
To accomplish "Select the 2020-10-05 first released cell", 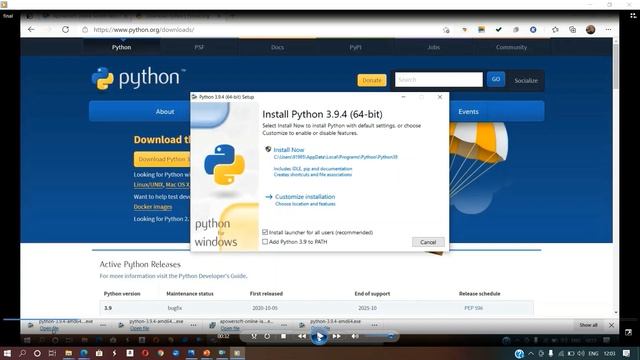I will point(265,308).
